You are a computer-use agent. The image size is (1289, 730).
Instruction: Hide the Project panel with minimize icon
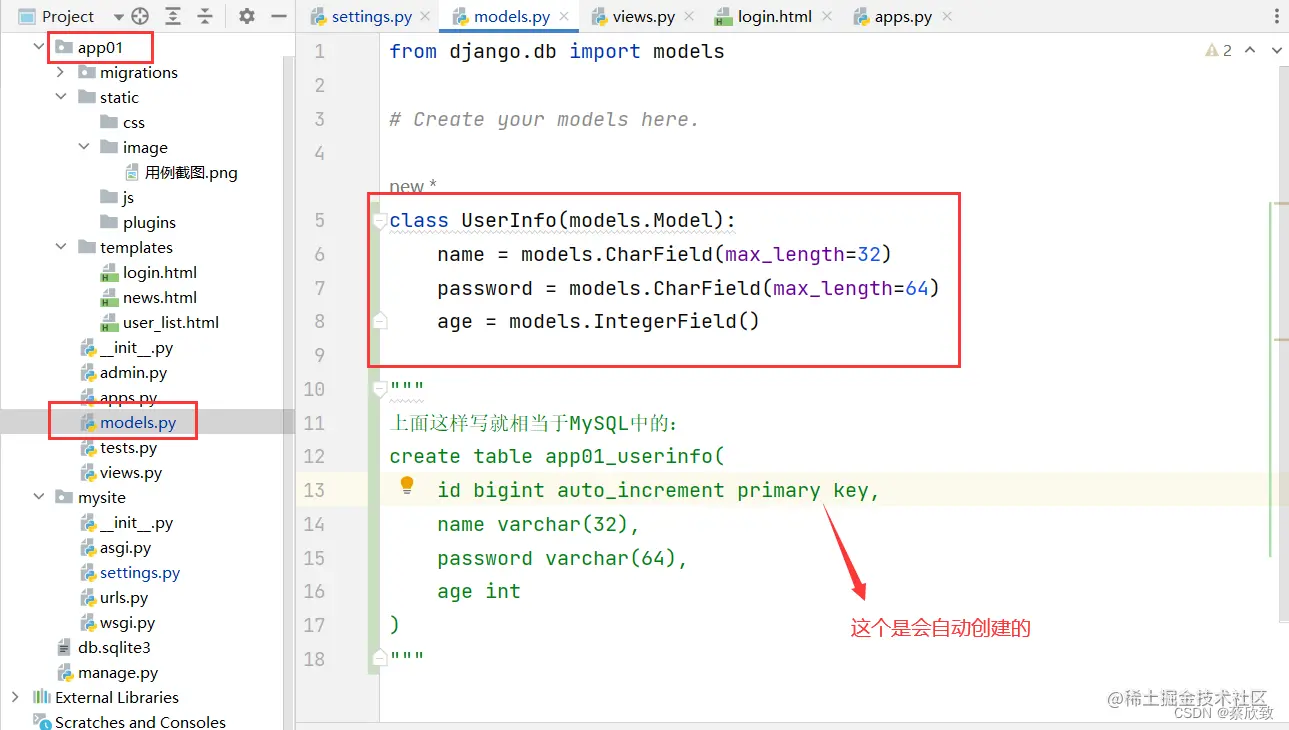point(279,17)
